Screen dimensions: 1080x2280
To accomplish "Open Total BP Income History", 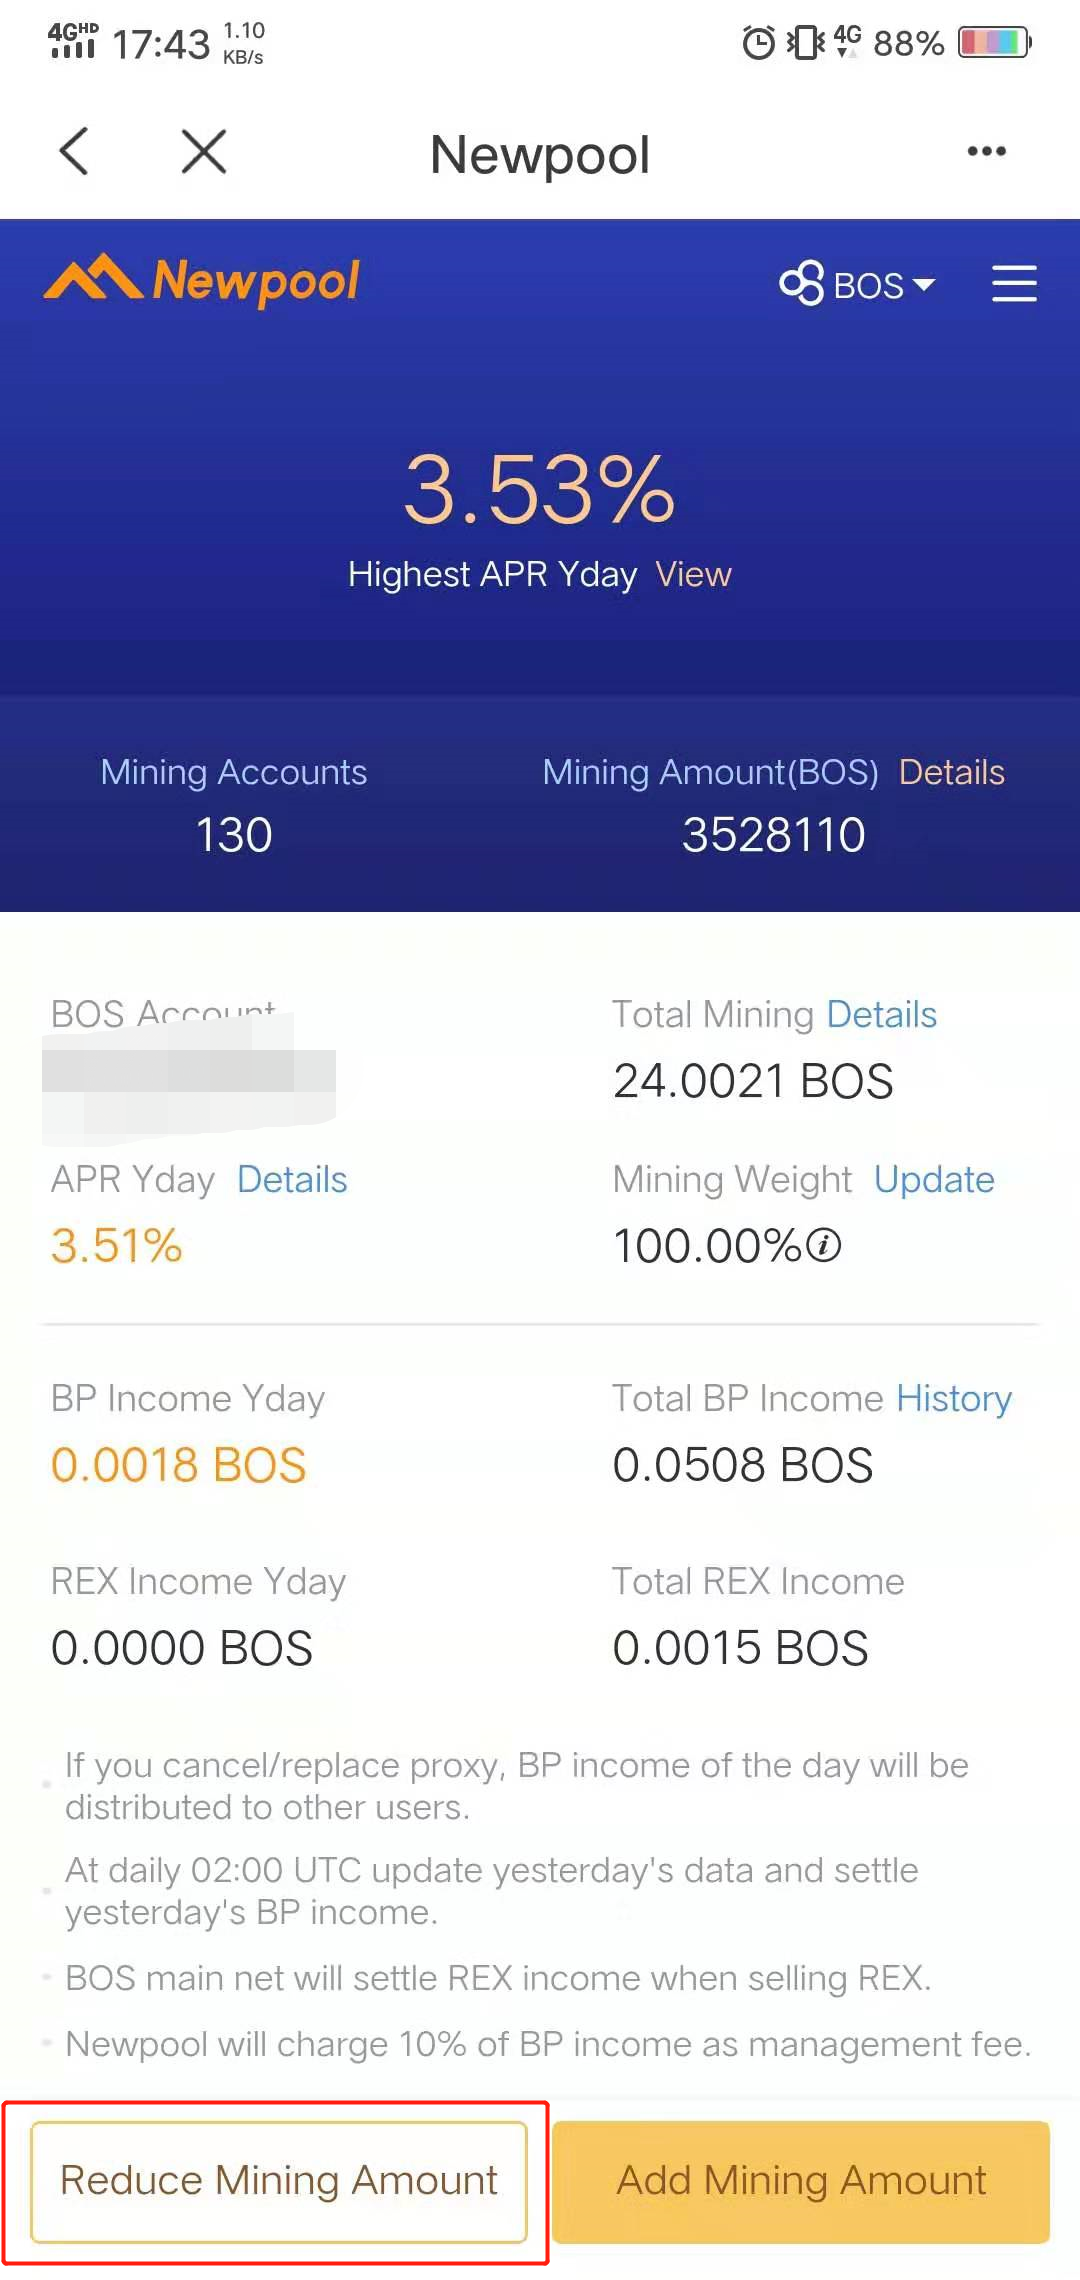I will [954, 1398].
